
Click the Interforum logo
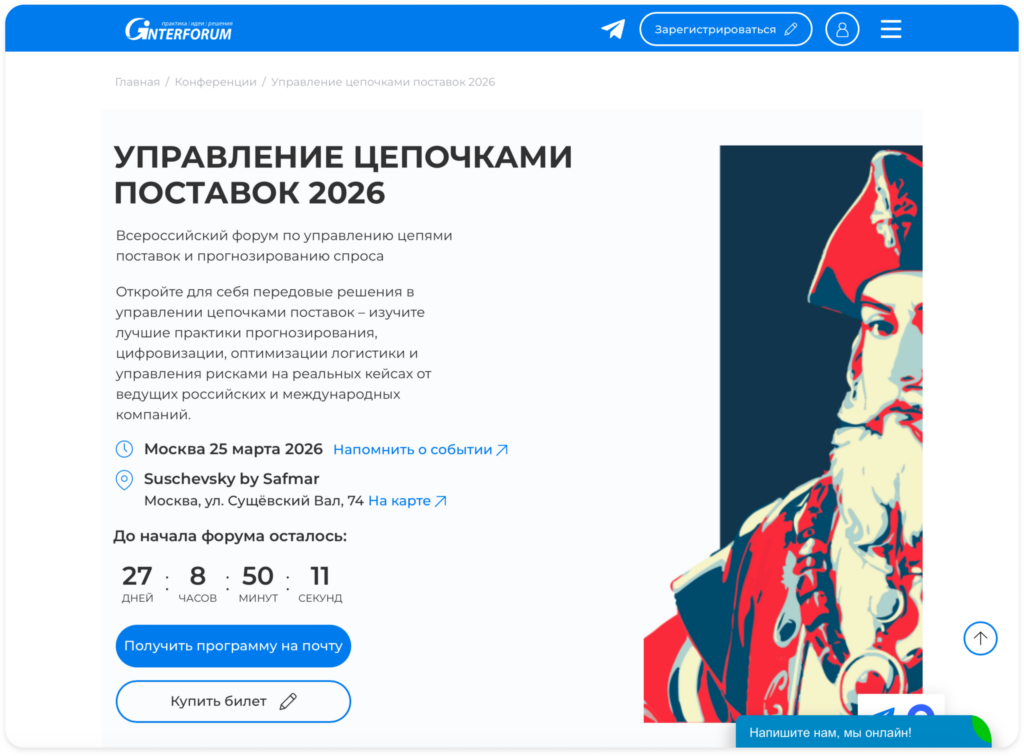(178, 29)
